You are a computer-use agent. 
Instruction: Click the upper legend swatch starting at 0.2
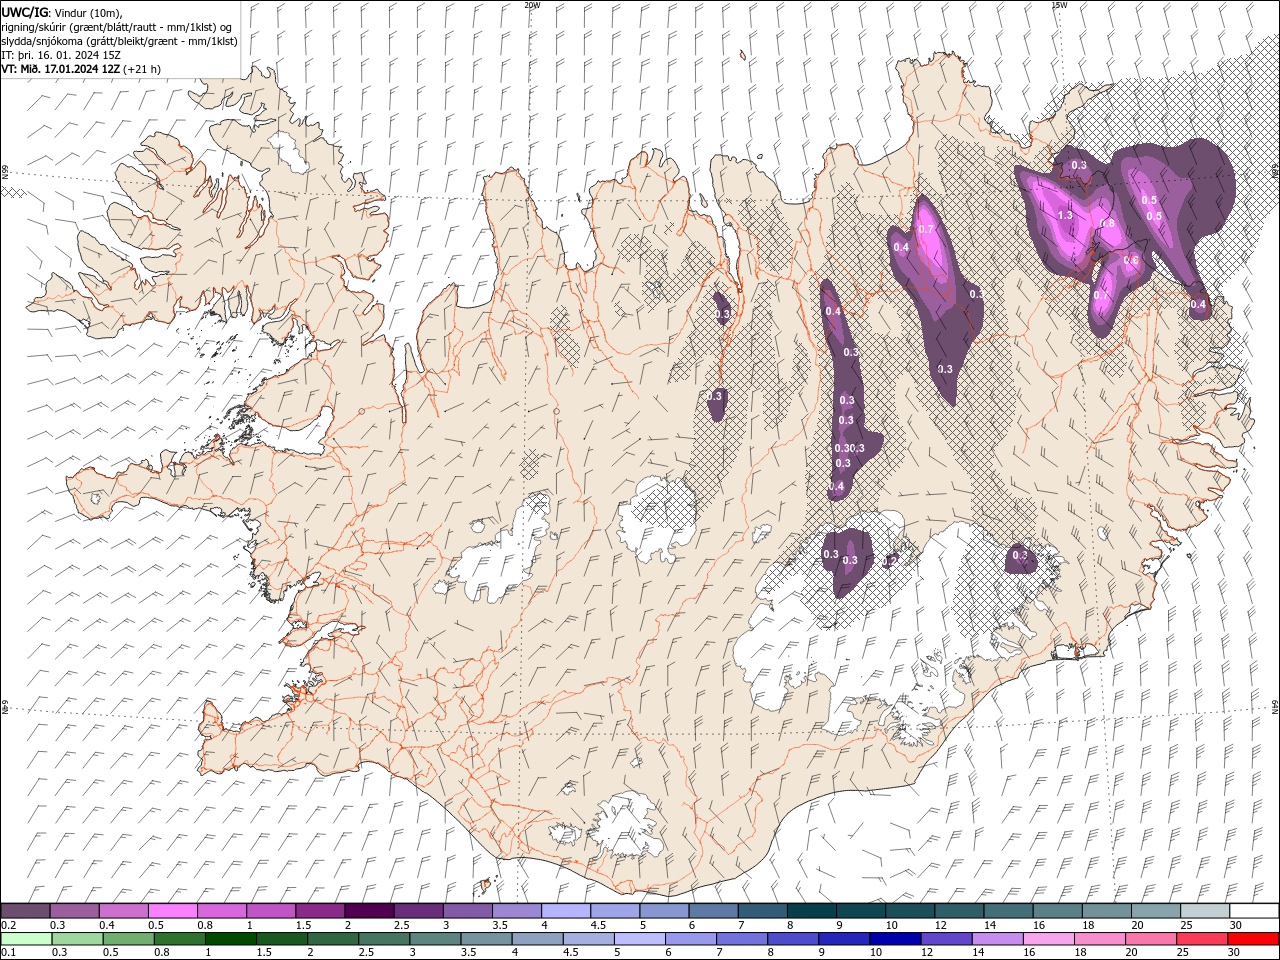click(25, 911)
